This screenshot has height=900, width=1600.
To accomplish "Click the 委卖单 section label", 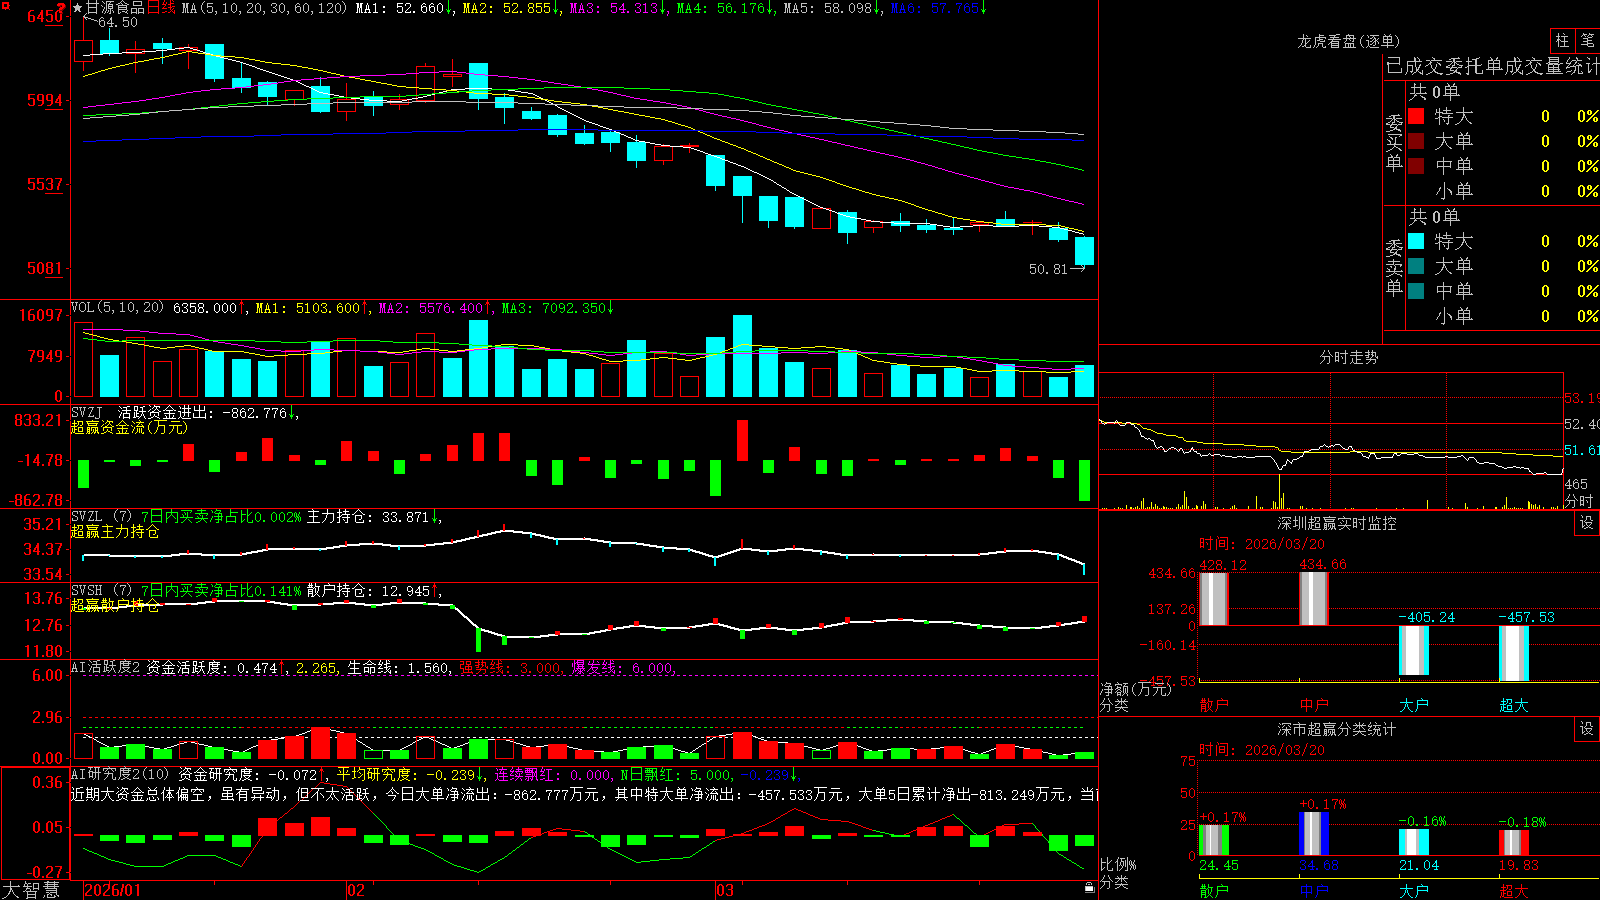I will pyautogui.click(x=1394, y=268).
